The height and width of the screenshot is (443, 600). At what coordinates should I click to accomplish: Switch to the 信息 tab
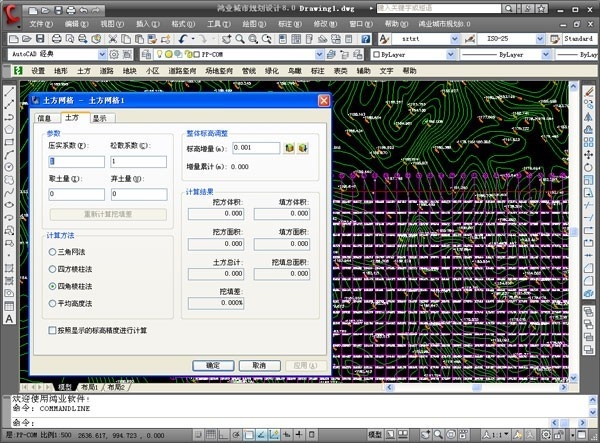44,118
